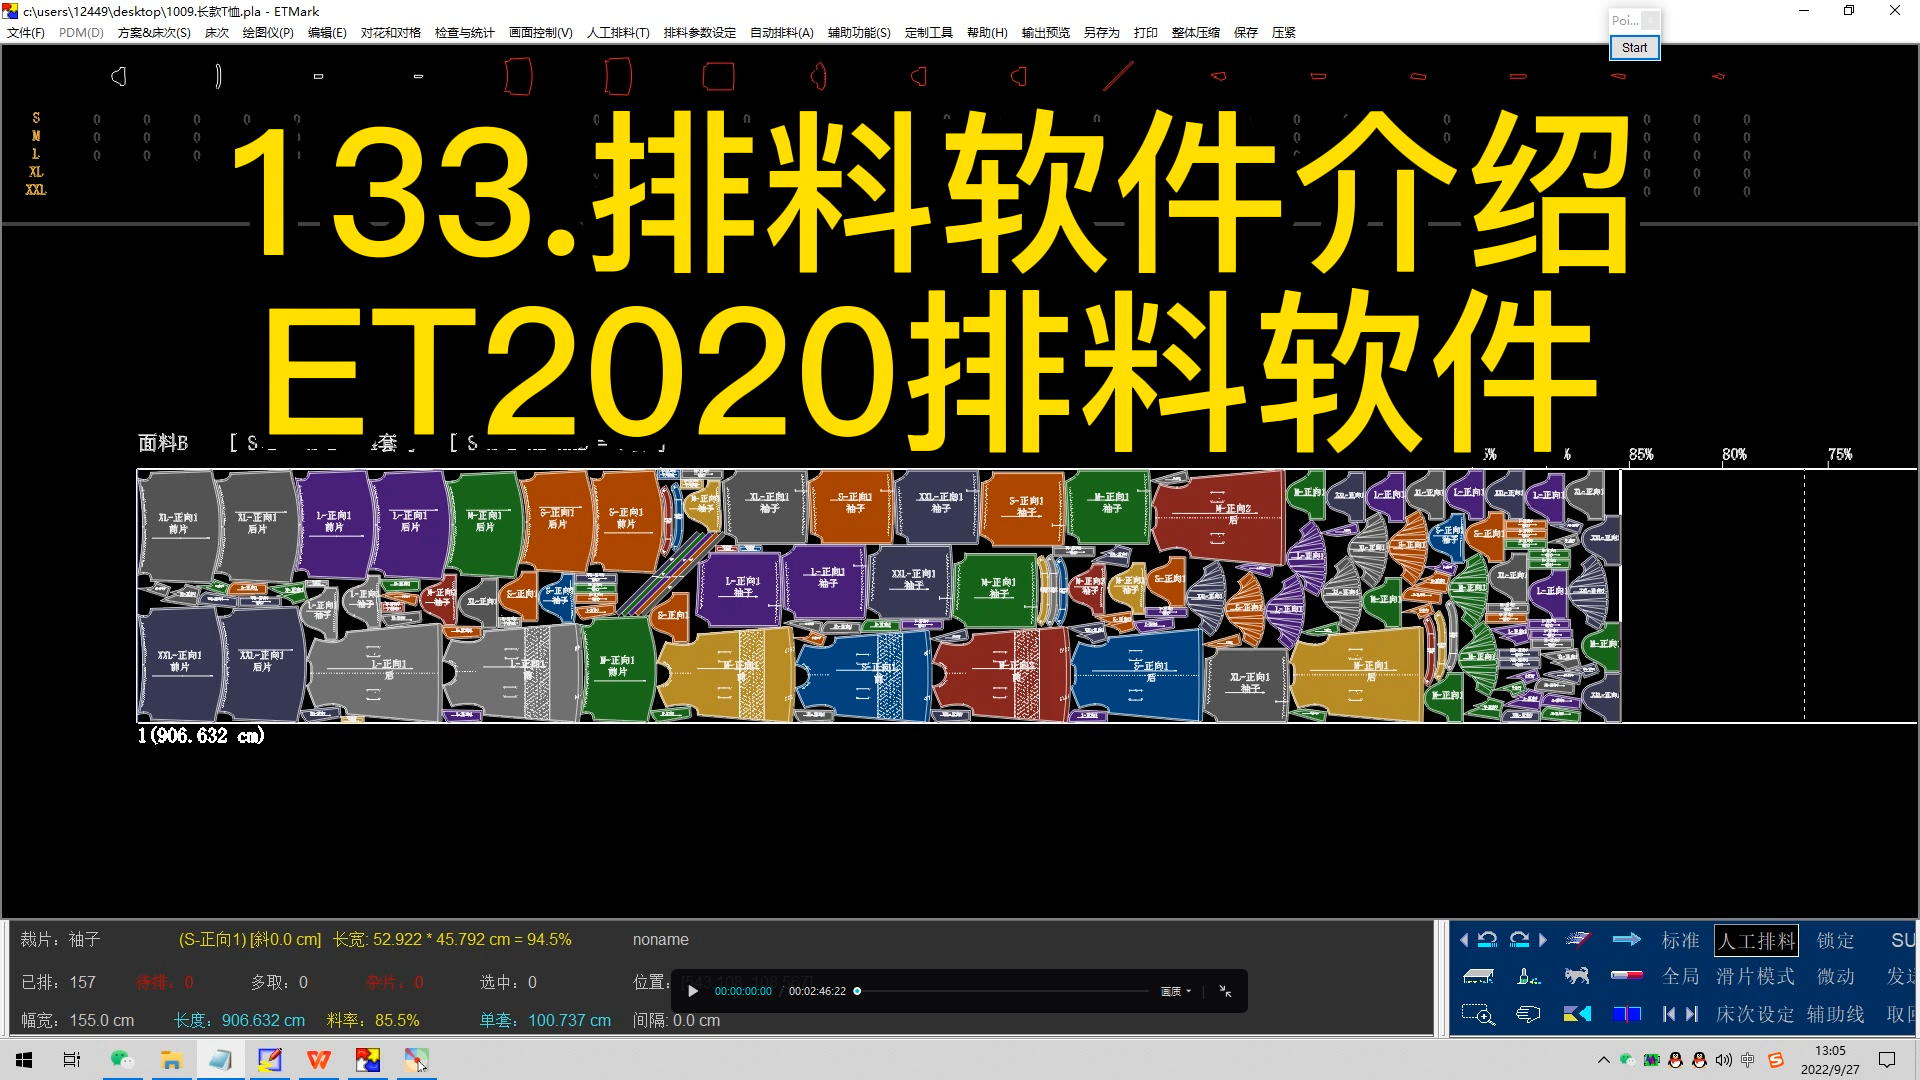The height and width of the screenshot is (1080, 1920).
Task: Click the cutting table icon in tool panel
Action: 1478,976
